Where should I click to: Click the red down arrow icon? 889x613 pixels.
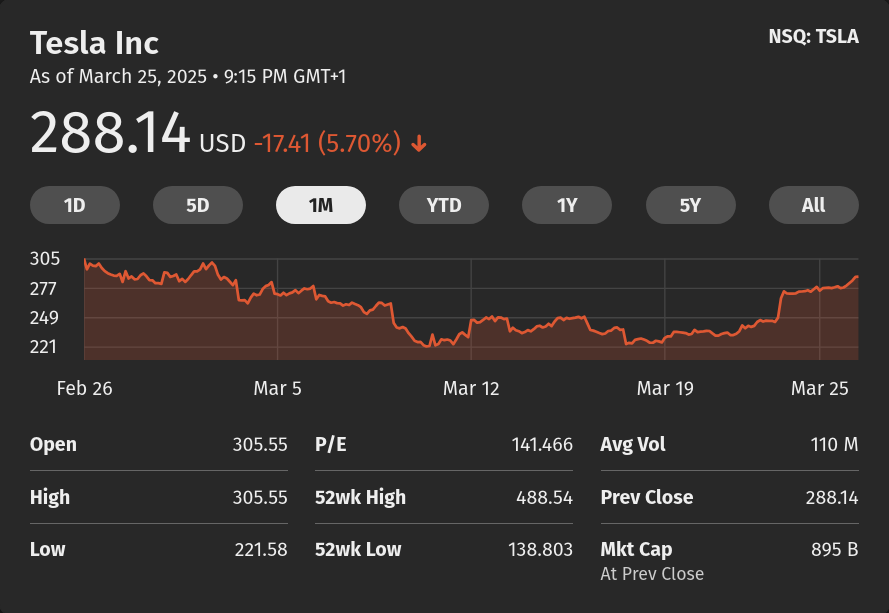(419, 143)
